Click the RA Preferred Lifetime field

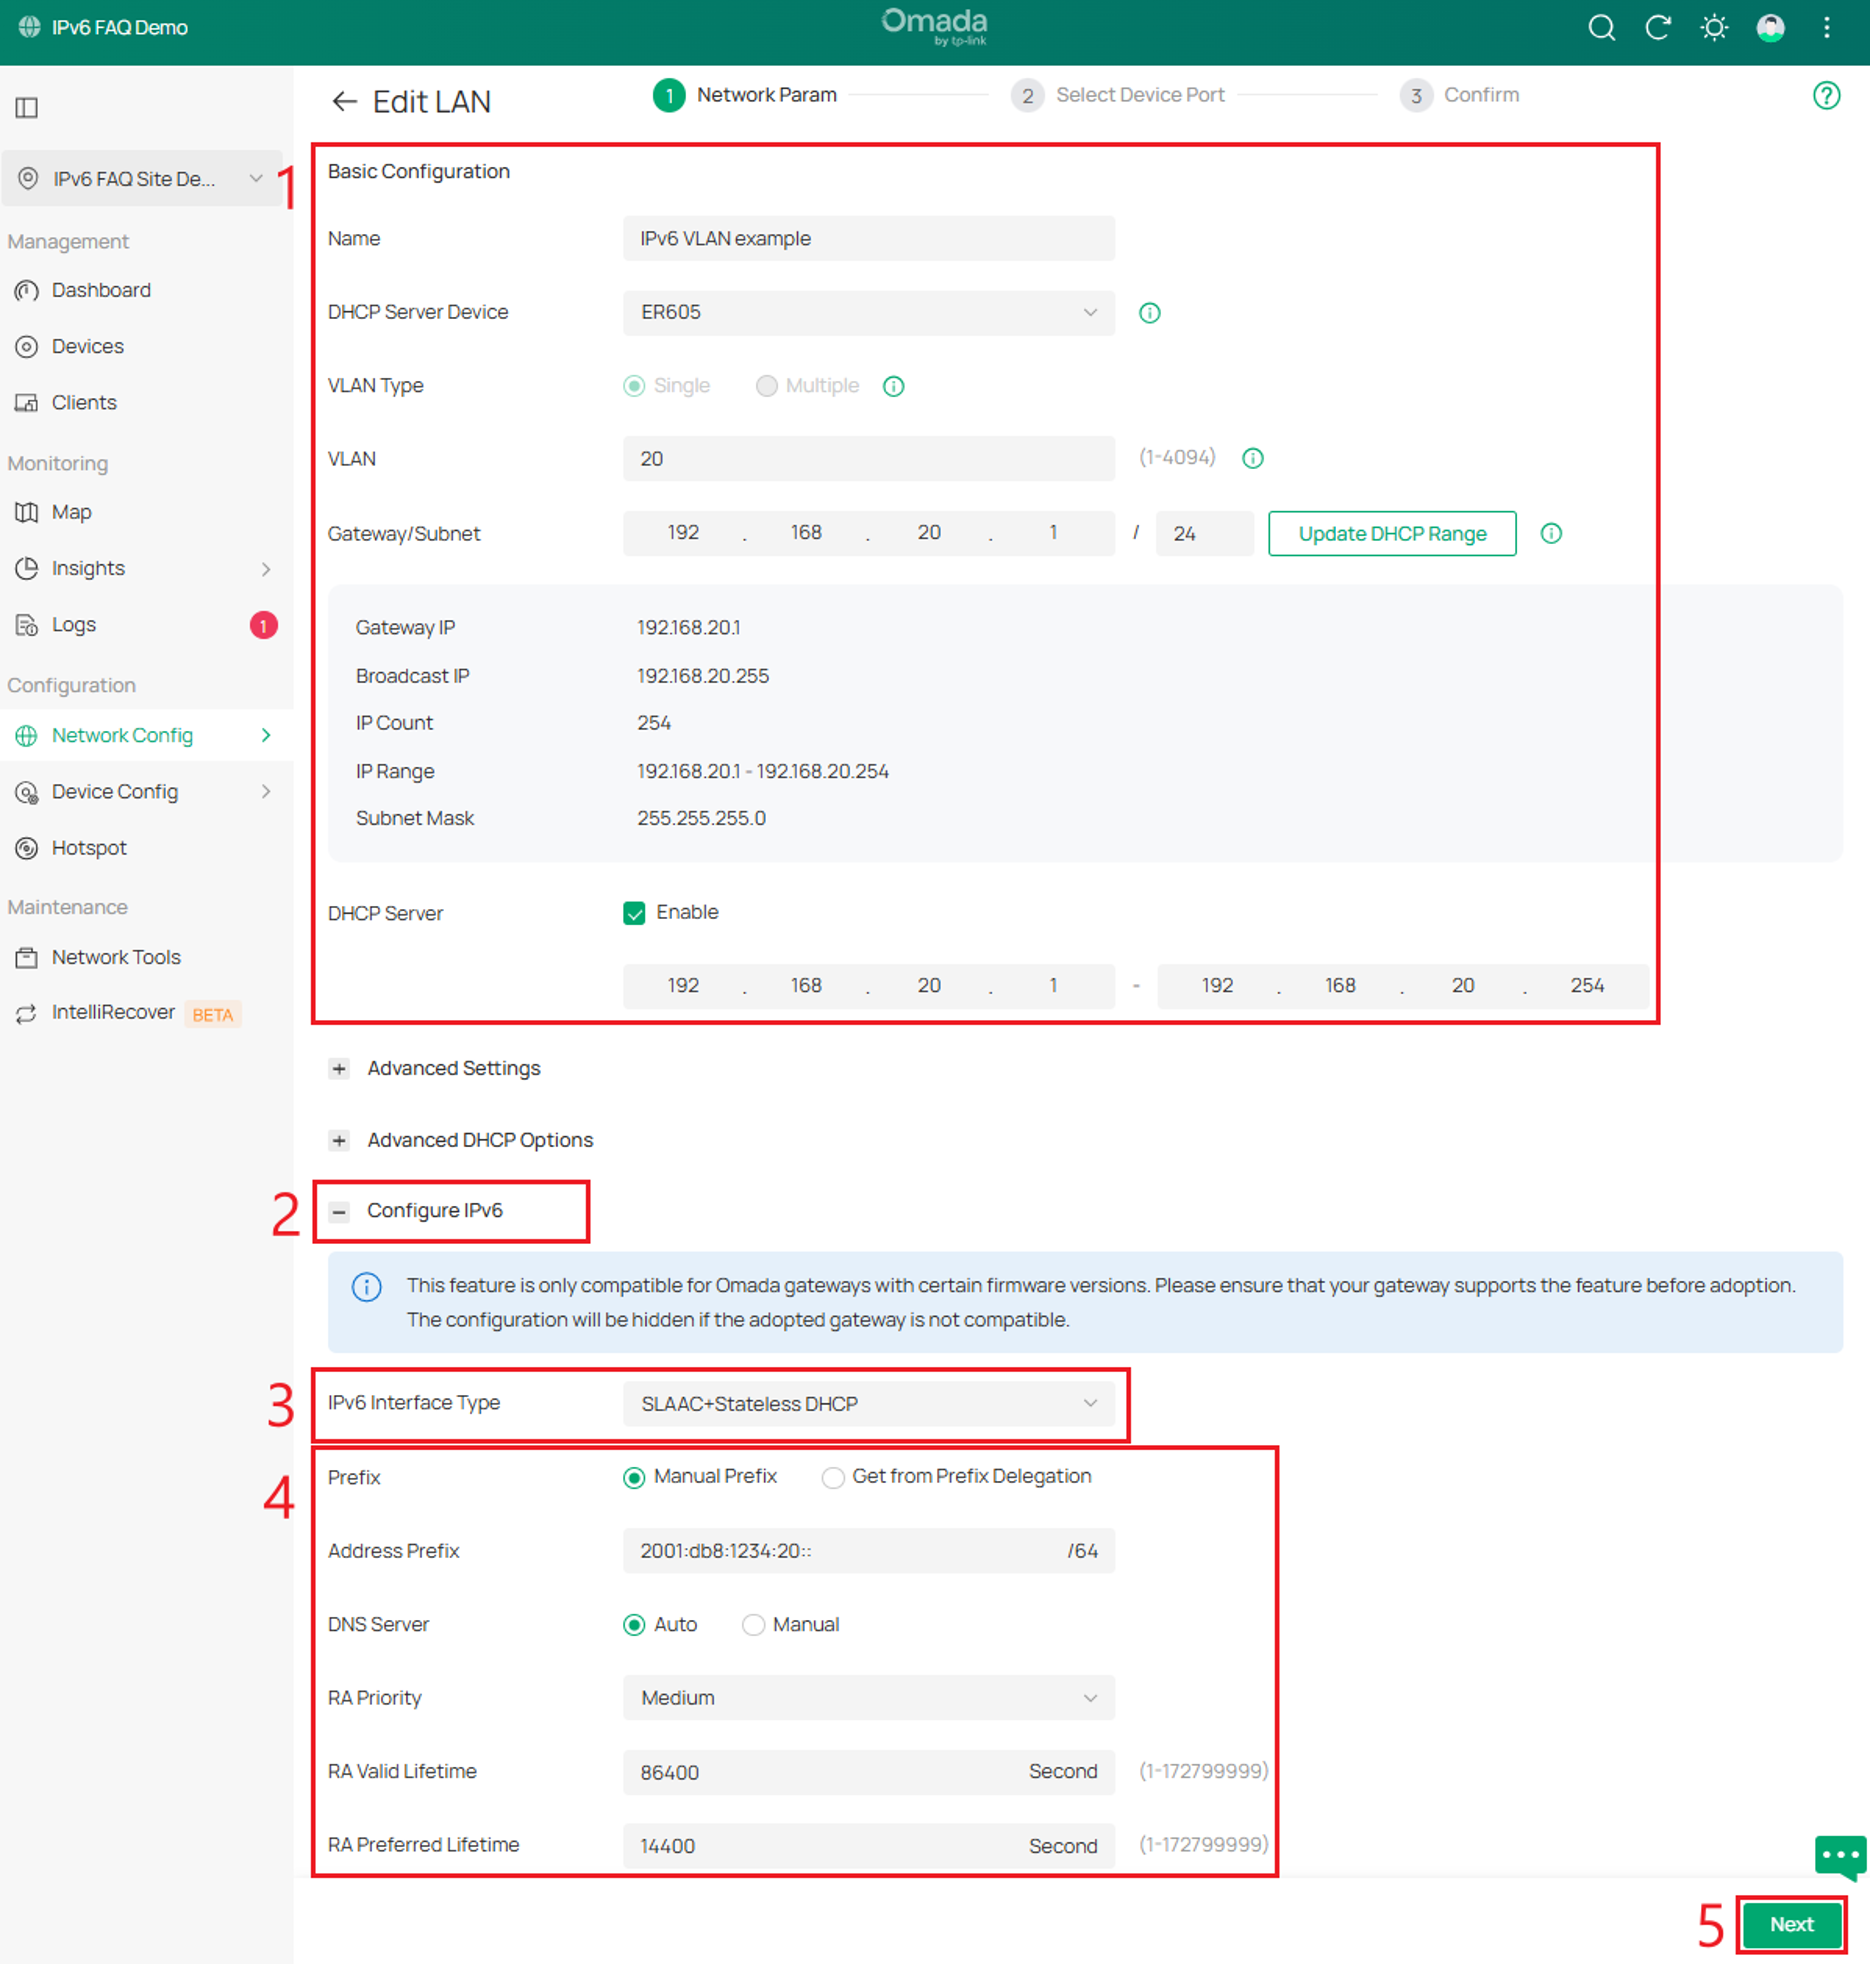[868, 1846]
